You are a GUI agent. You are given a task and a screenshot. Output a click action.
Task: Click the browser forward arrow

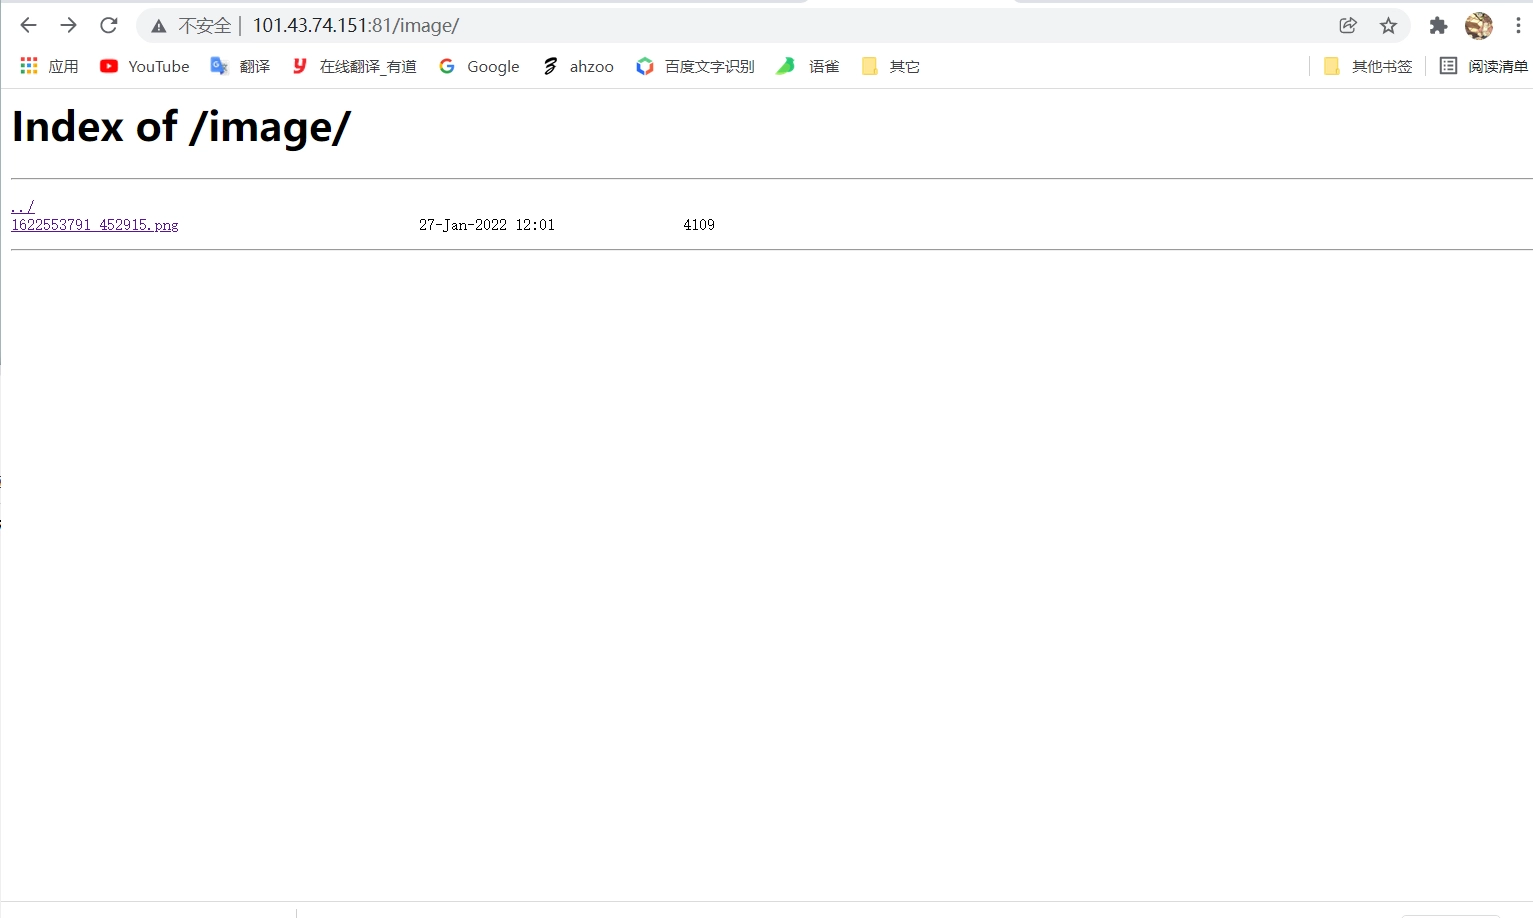pos(68,25)
